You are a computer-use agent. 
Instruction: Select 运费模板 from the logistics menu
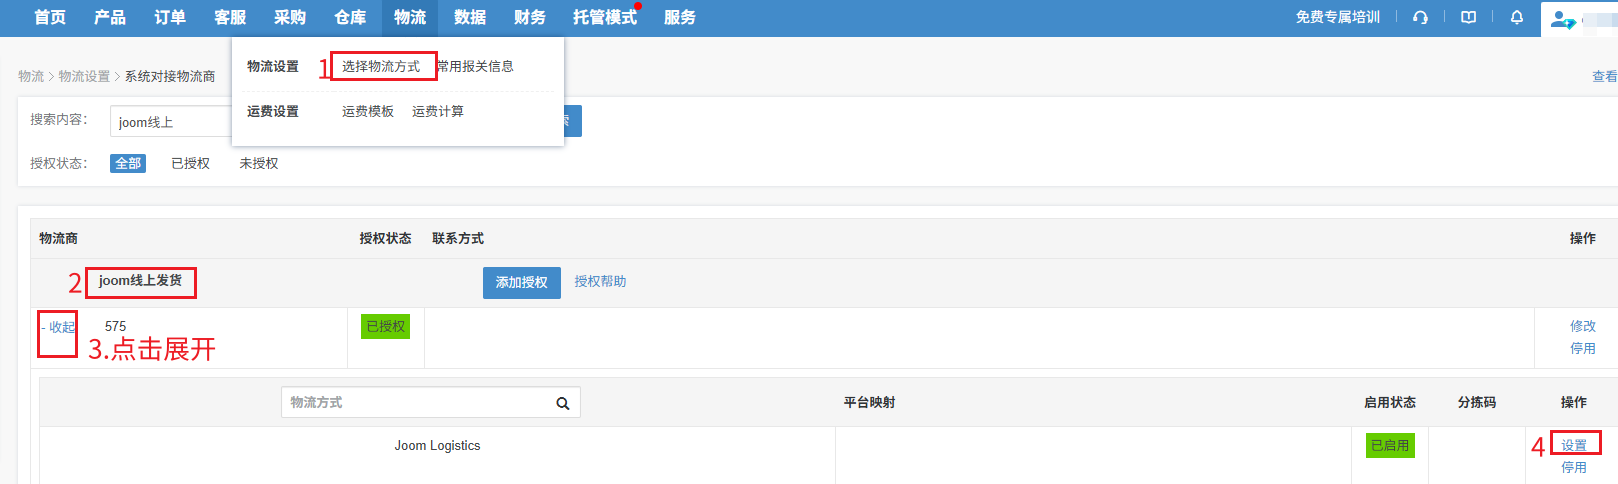click(x=368, y=111)
